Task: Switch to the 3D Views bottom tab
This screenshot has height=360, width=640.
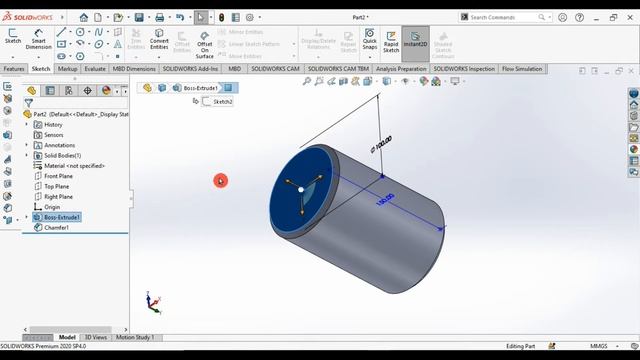Action: click(96, 337)
